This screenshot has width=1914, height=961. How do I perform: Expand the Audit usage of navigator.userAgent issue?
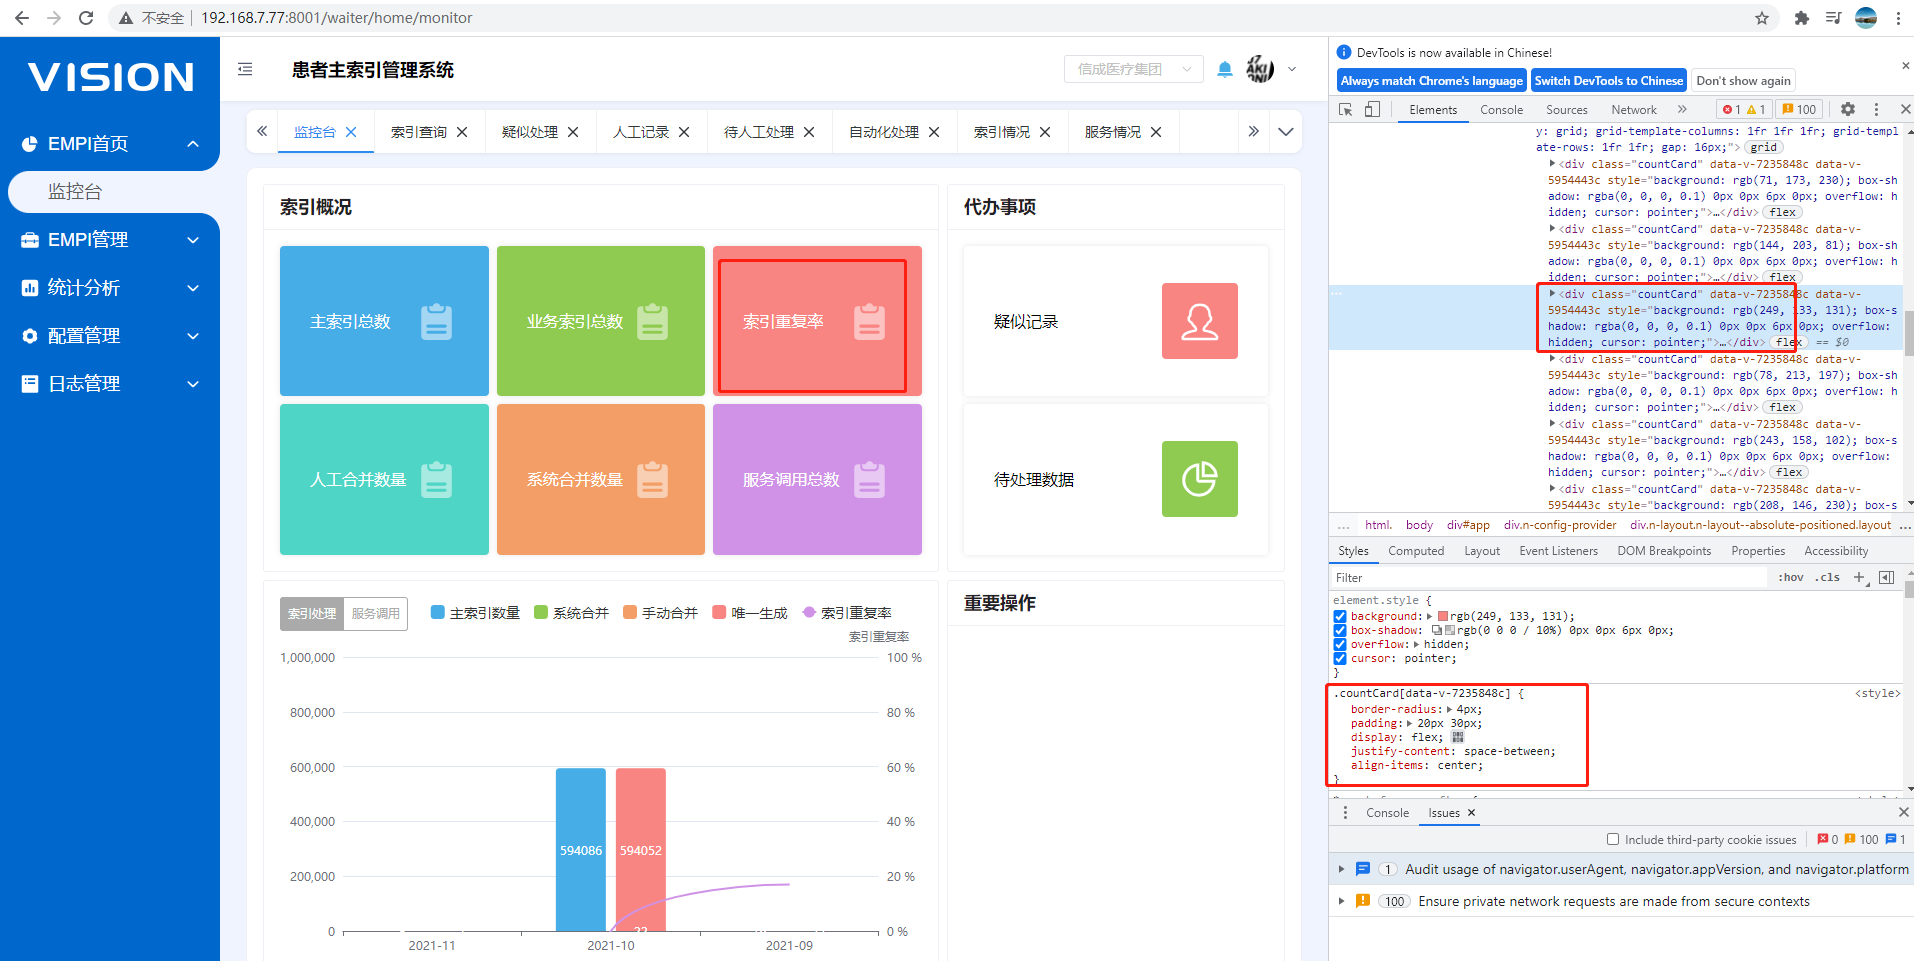click(1342, 869)
